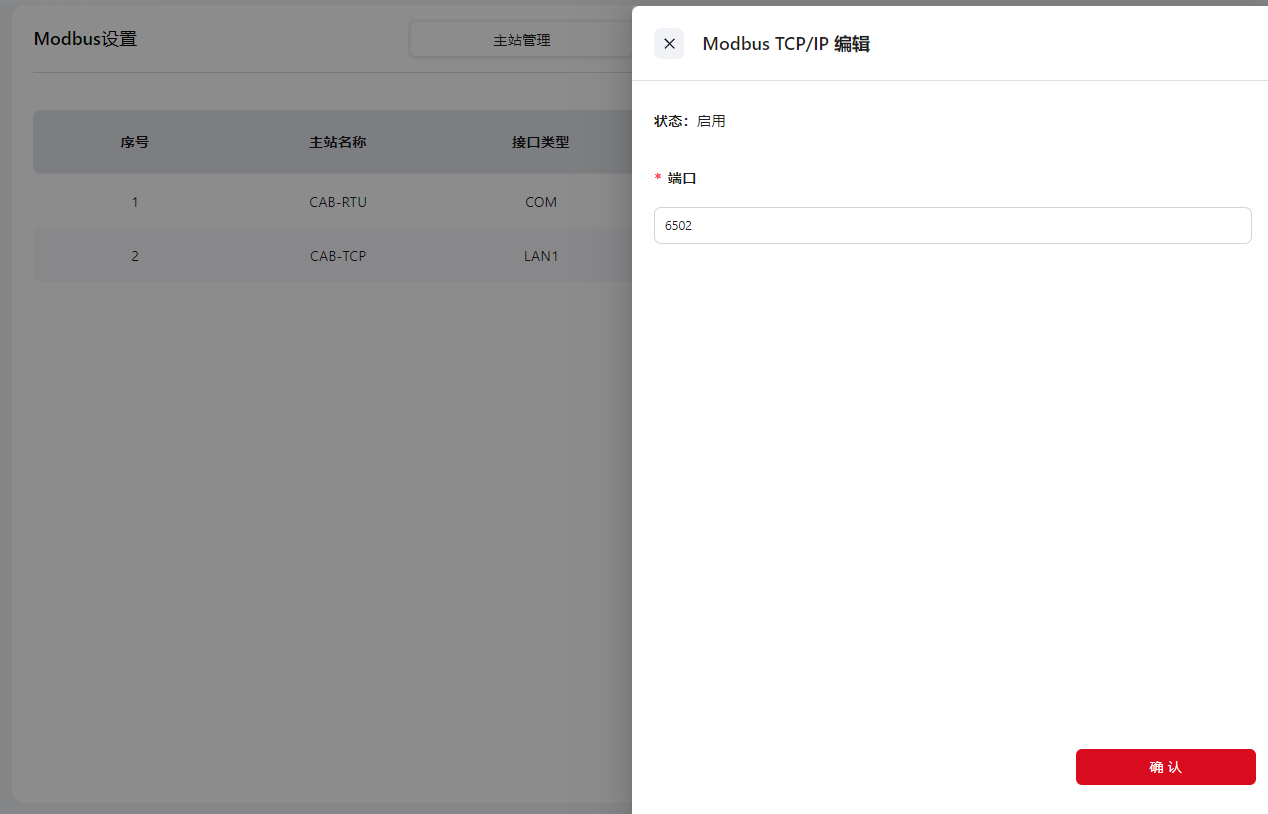Viewport: 1268px width, 814px height.
Task: Click the COM interface type cell
Action: coord(541,202)
